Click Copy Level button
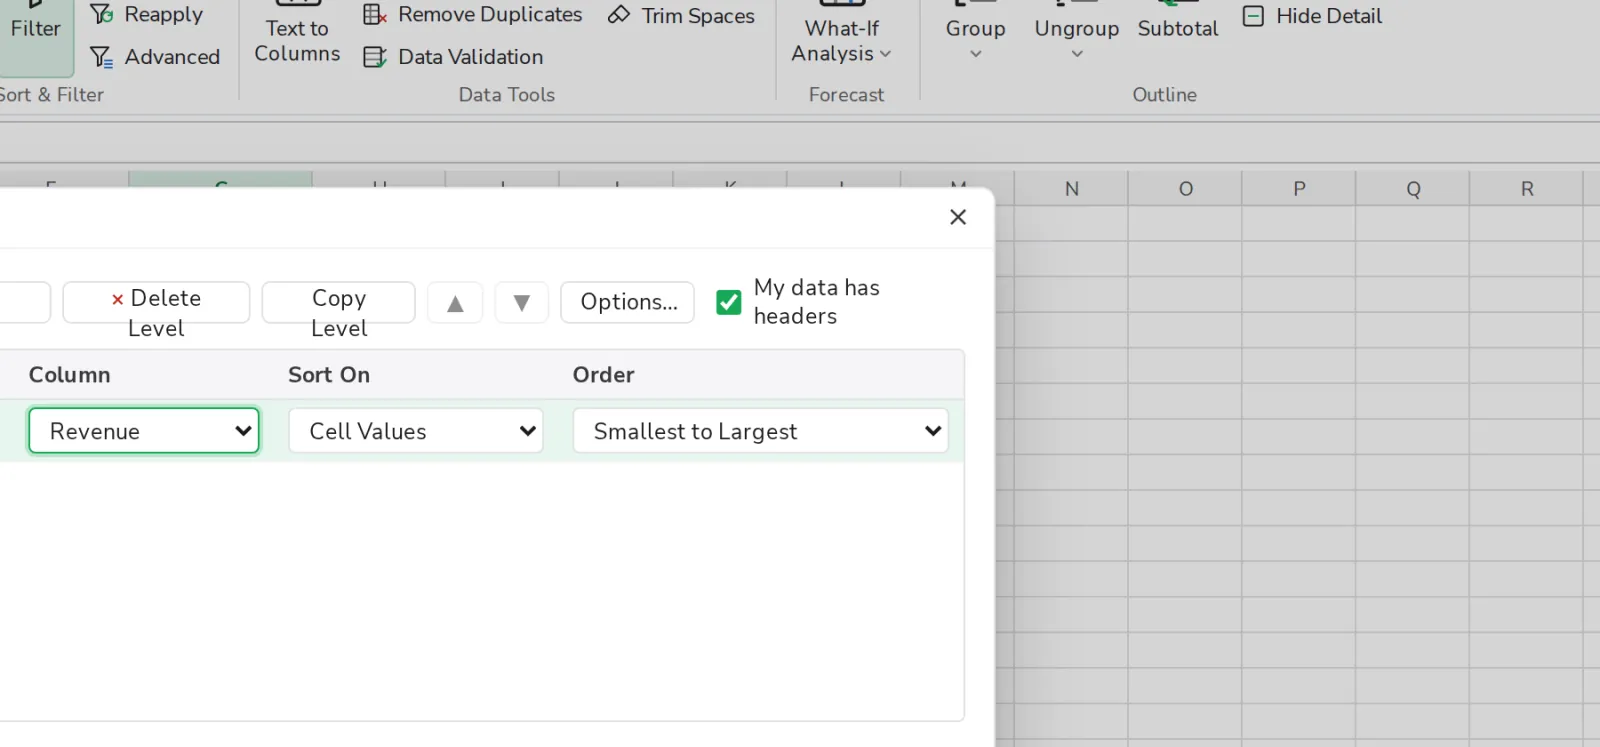 pos(339,303)
